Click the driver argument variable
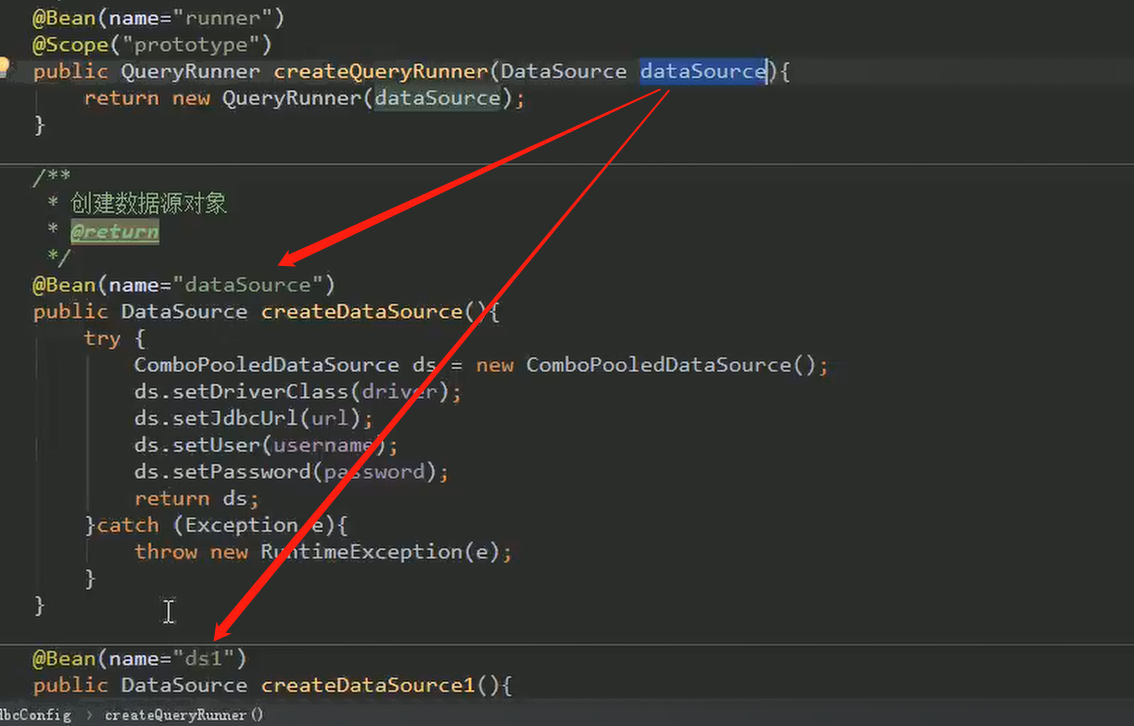The height and width of the screenshot is (726, 1134). [399, 392]
